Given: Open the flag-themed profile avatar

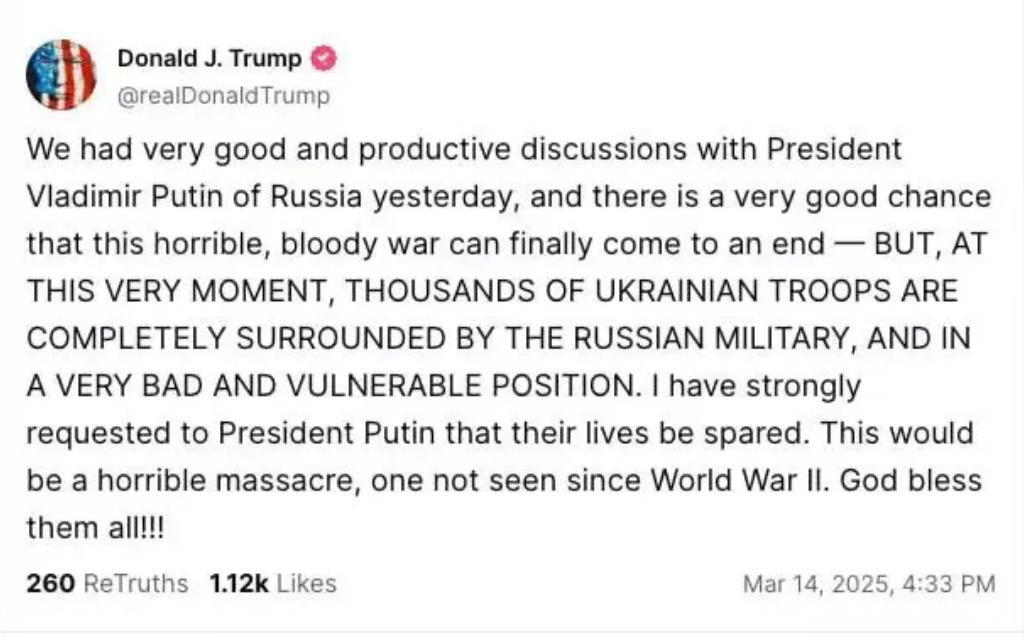Looking at the screenshot, I should (61, 74).
